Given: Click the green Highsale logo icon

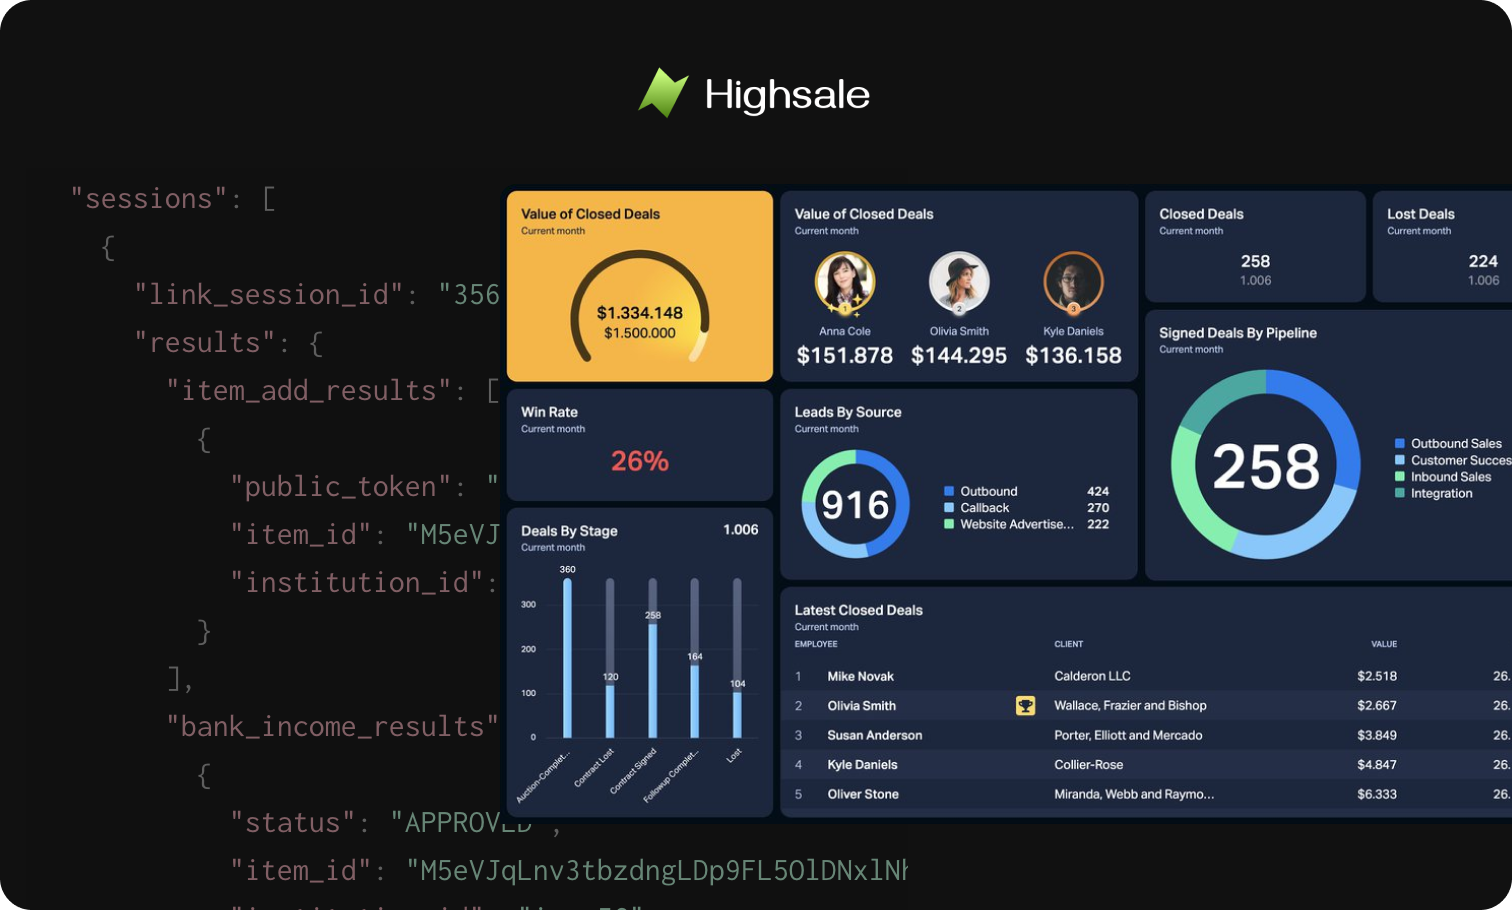Looking at the screenshot, I should 663,93.
